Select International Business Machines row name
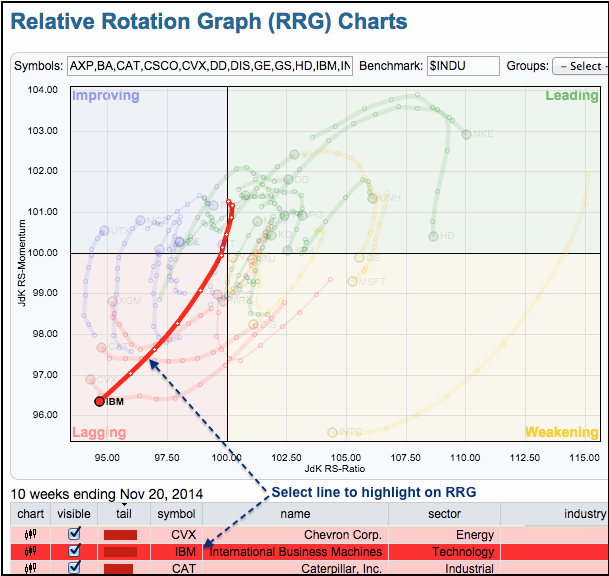Screen dimensions: 609x576 coord(295,552)
